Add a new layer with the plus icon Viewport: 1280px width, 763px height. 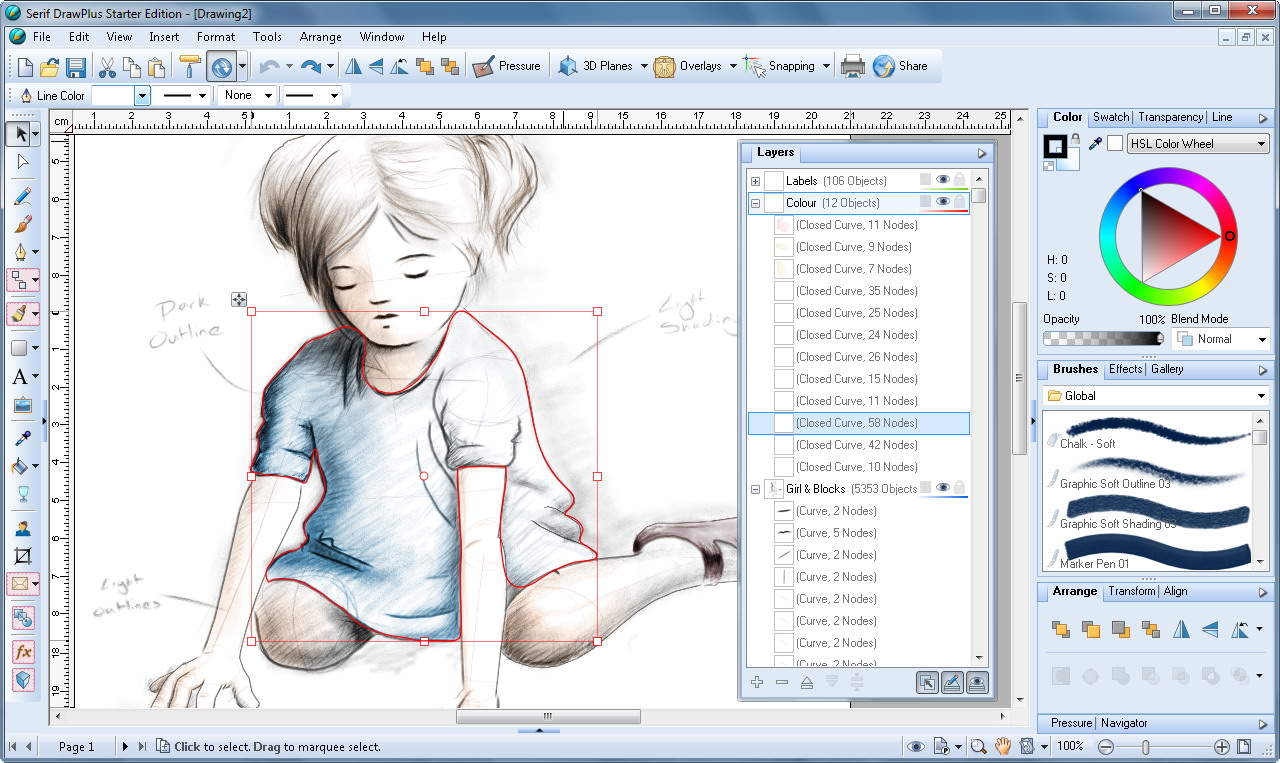[x=756, y=682]
